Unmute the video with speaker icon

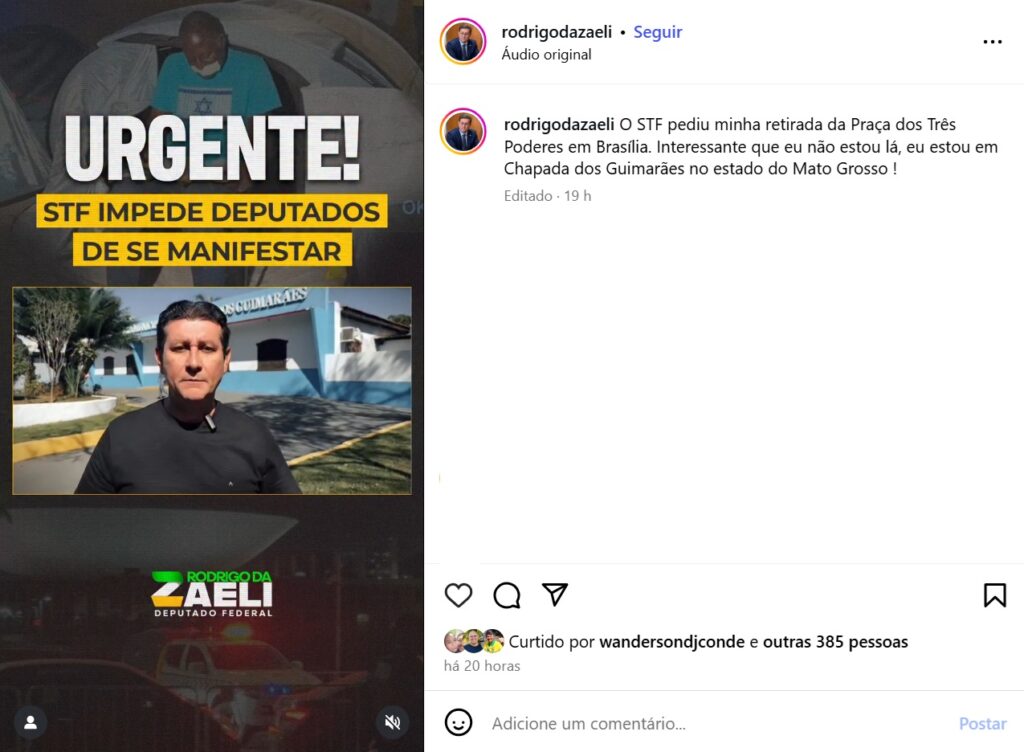pyautogui.click(x=392, y=722)
